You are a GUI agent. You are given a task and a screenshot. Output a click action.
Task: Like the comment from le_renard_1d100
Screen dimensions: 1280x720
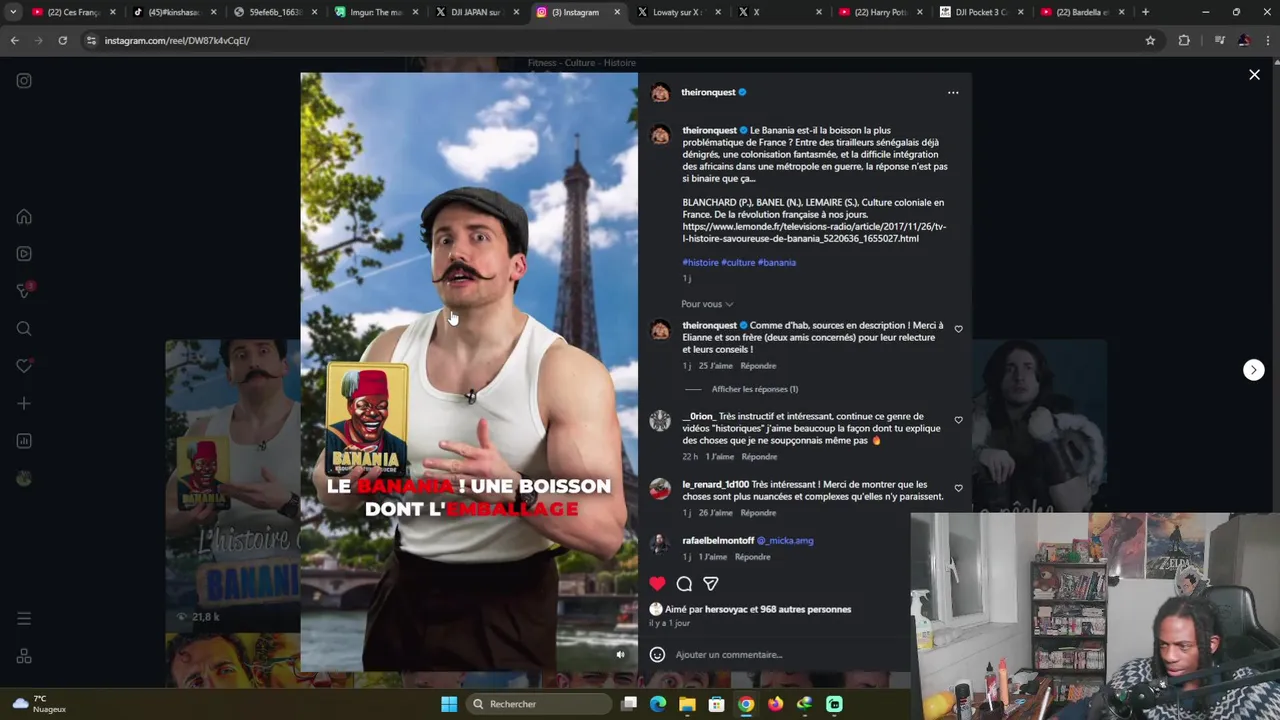point(958,488)
